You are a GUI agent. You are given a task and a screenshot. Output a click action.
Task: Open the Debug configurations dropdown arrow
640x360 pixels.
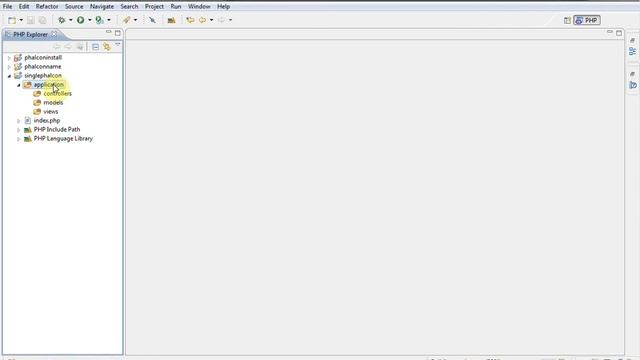(x=71, y=20)
